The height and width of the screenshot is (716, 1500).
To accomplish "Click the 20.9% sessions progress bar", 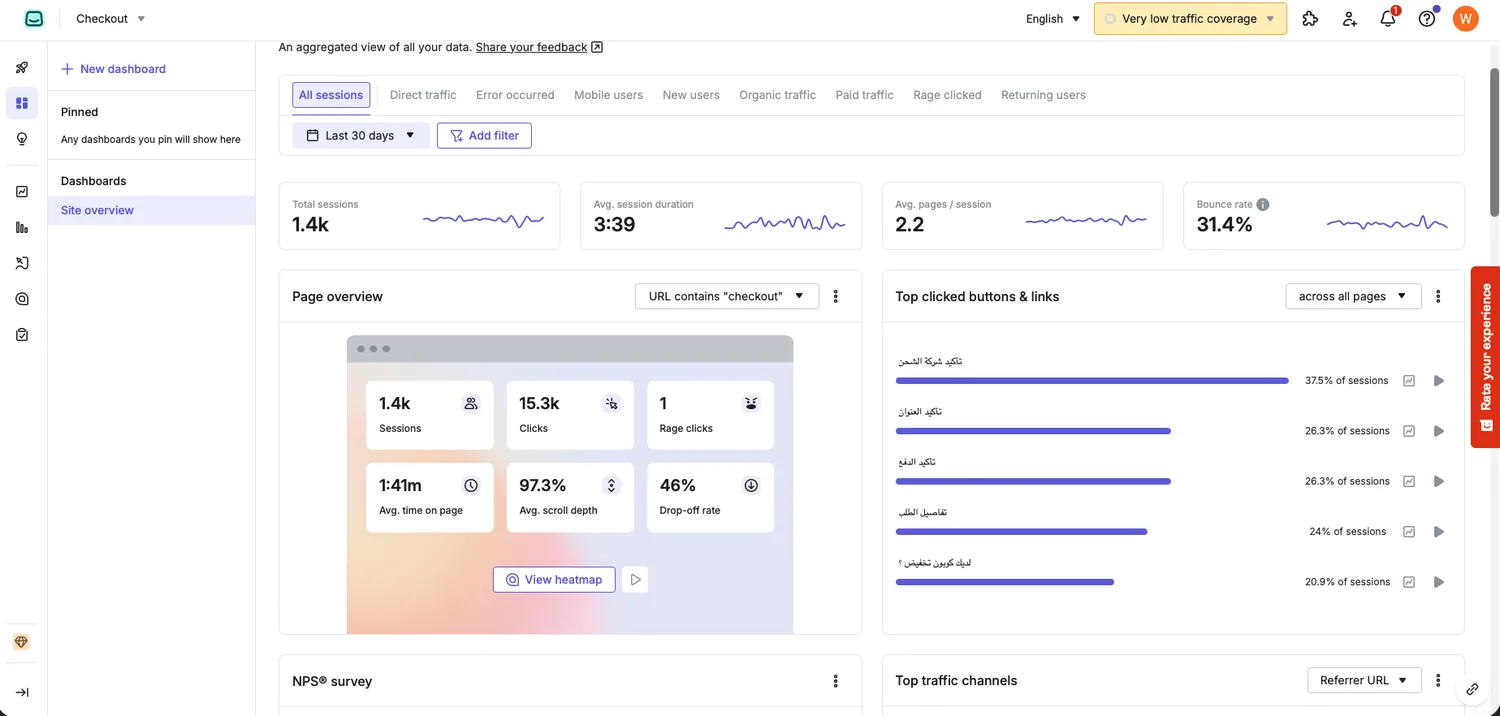I will click(1005, 582).
